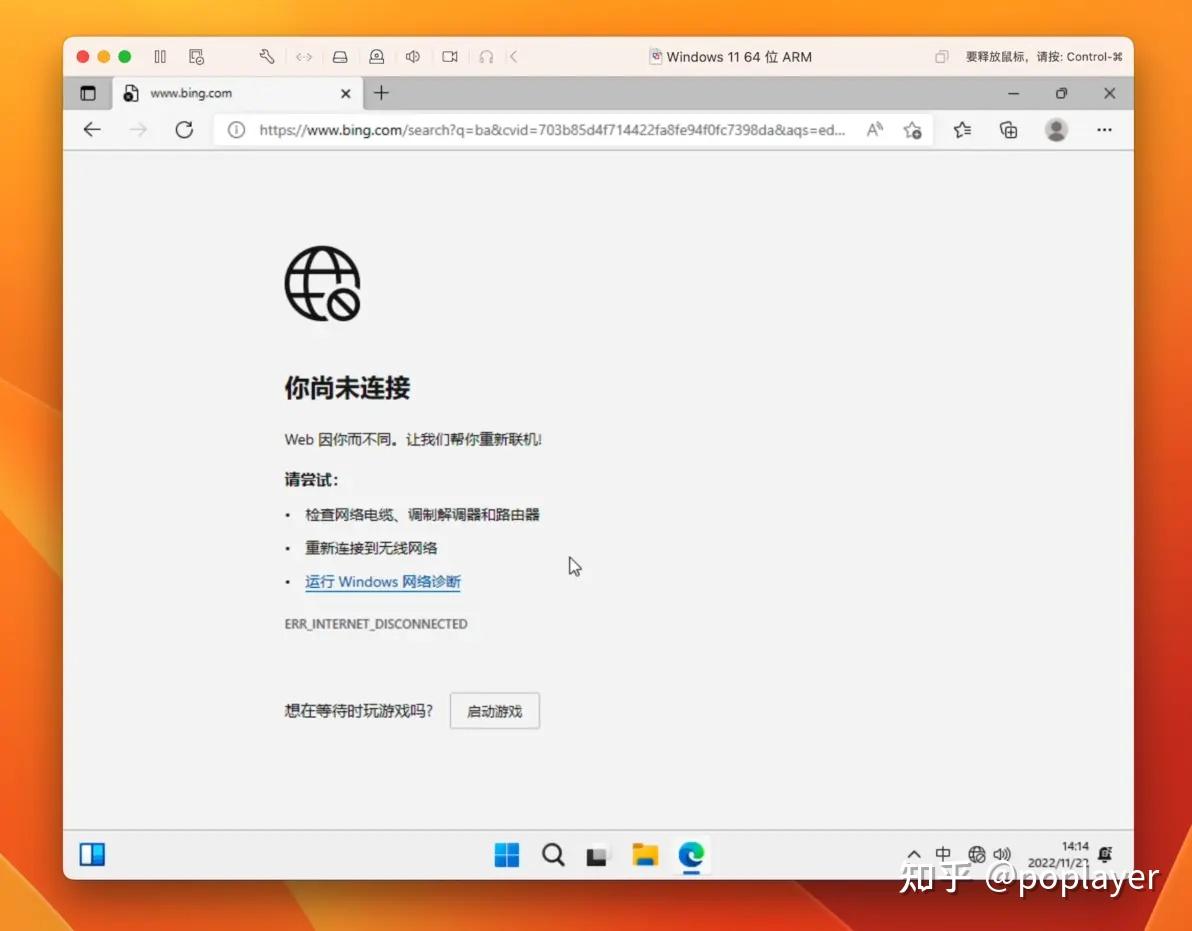Click the camera device icon

click(x=450, y=56)
